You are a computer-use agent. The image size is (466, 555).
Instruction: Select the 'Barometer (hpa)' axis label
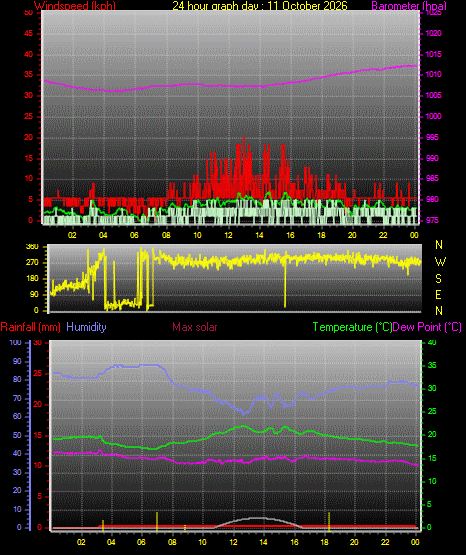(409, 5)
